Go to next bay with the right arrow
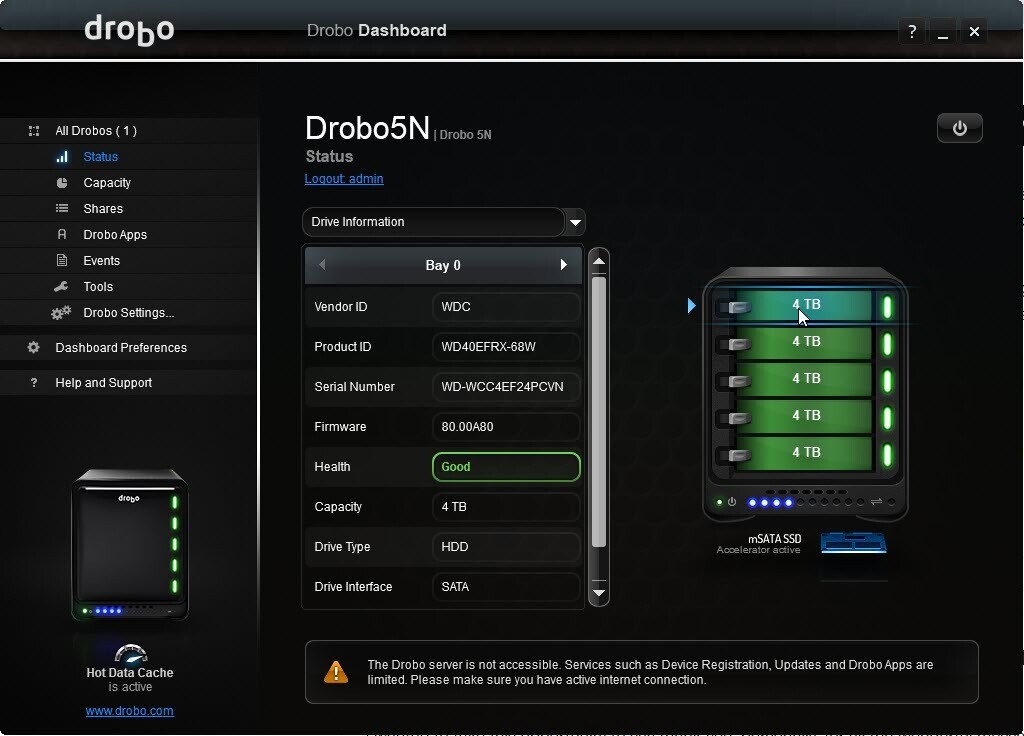The height and width of the screenshot is (736, 1024). [564, 265]
